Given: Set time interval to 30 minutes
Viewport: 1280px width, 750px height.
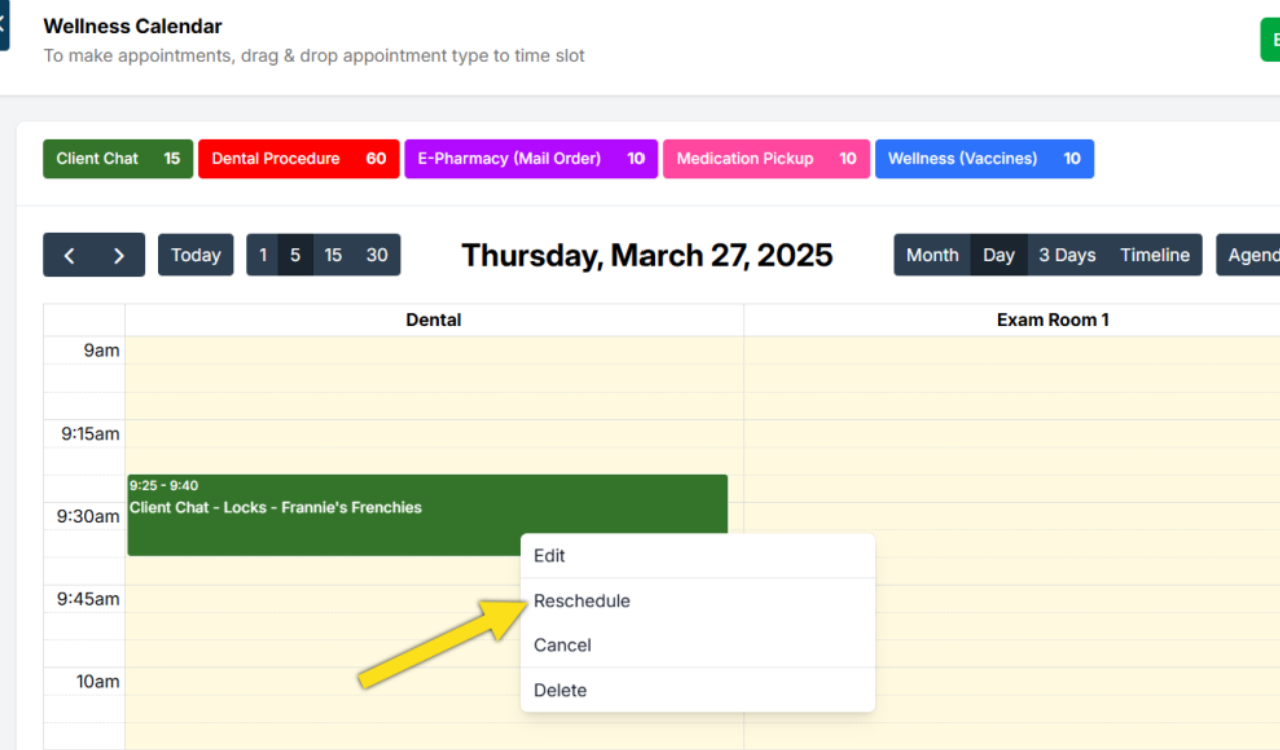Looking at the screenshot, I should coord(377,255).
